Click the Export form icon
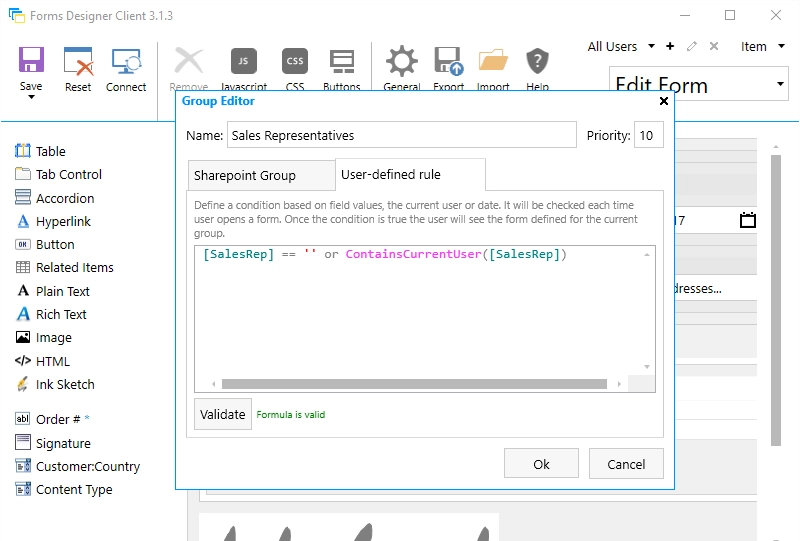Image resolution: width=800 pixels, height=541 pixels. [448, 62]
